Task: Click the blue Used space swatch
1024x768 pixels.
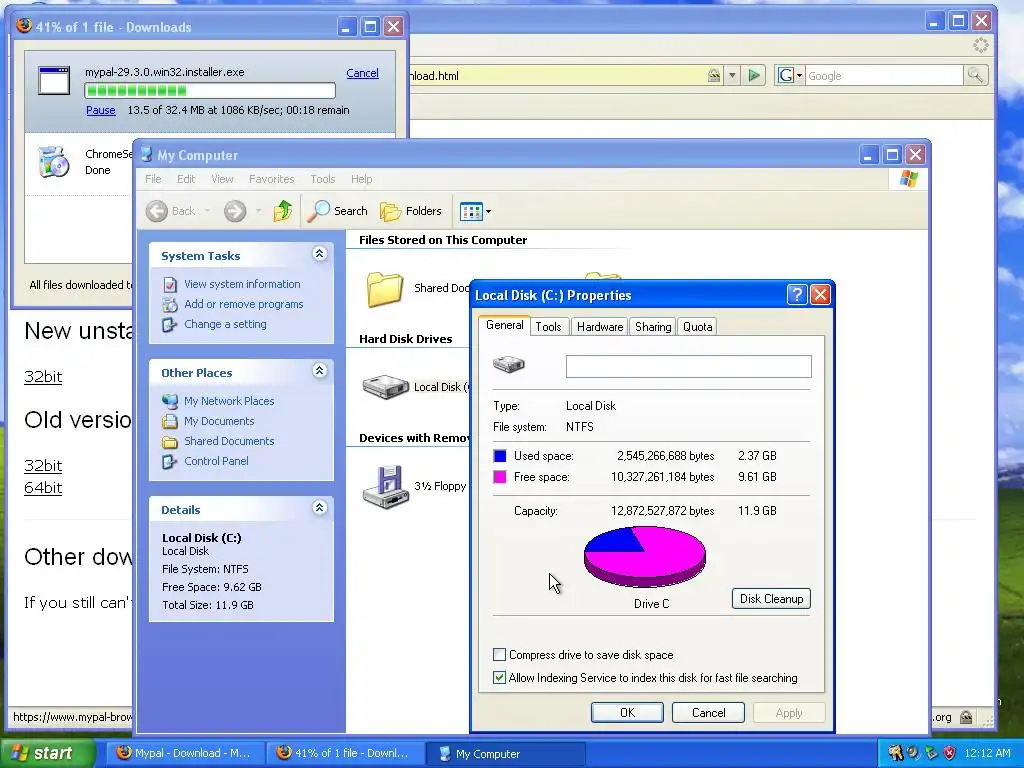Action: (500, 456)
